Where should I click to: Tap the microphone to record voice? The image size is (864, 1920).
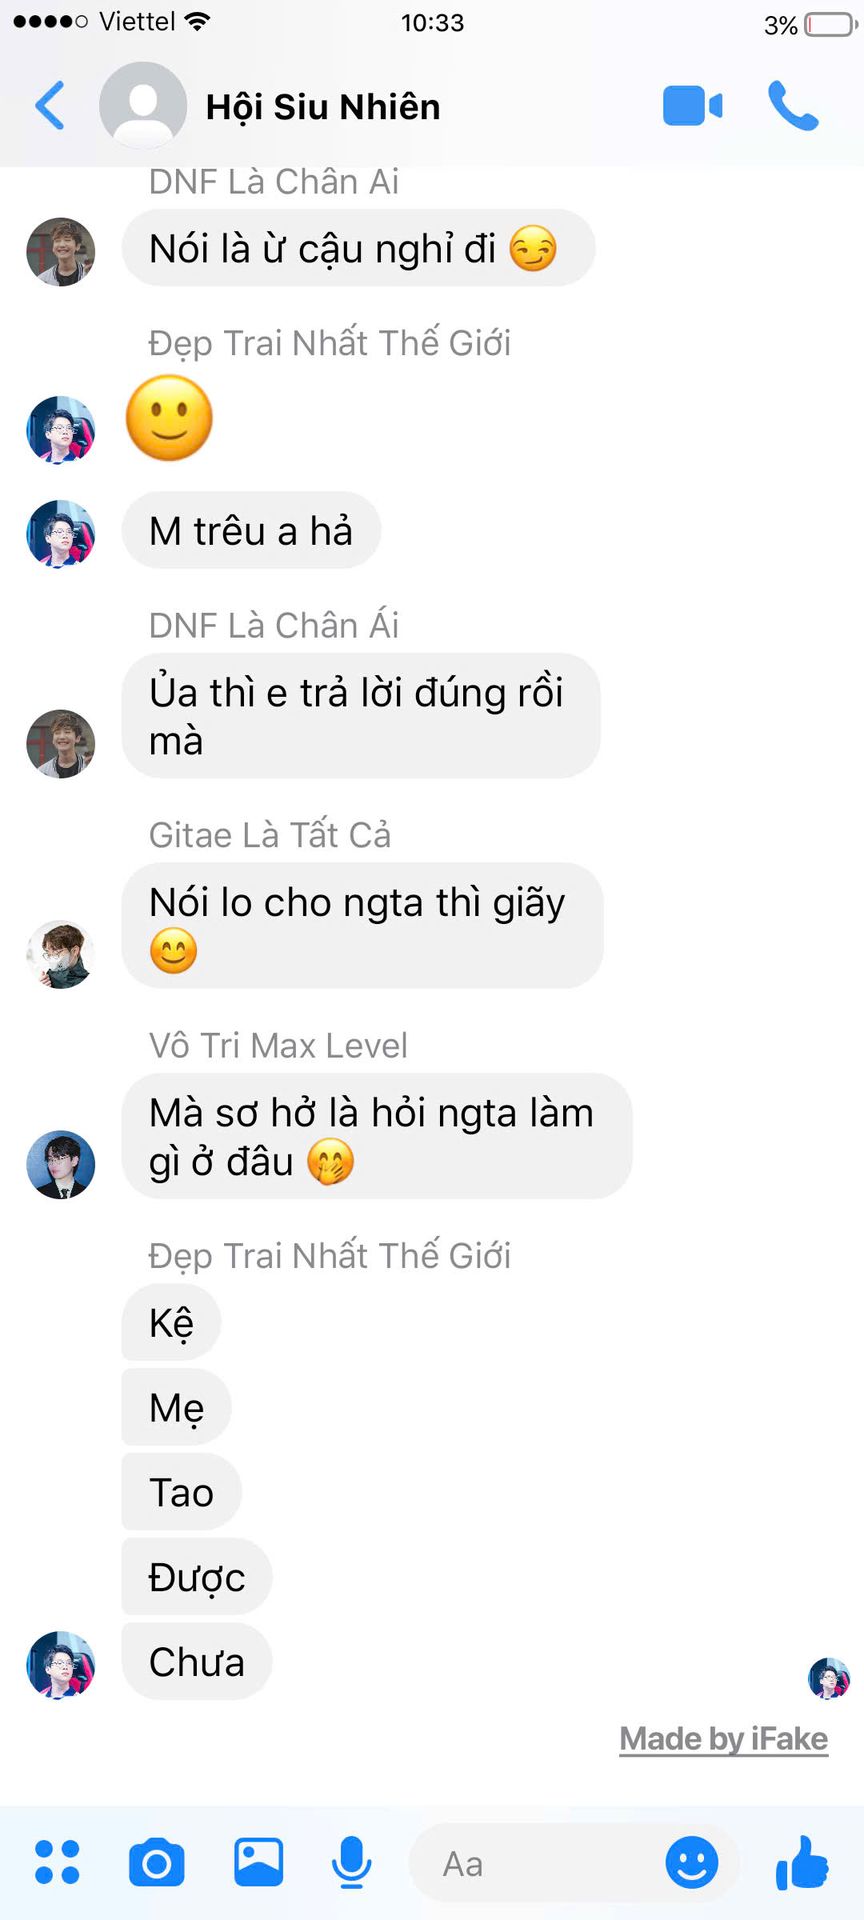[x=352, y=1862]
